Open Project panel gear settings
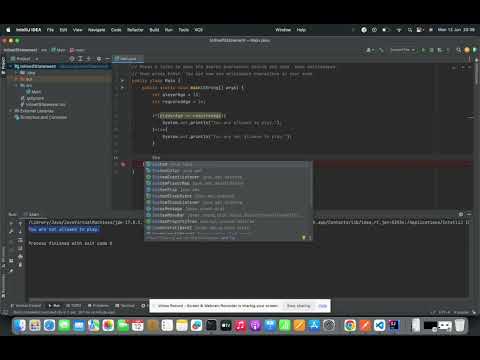 (99, 59)
